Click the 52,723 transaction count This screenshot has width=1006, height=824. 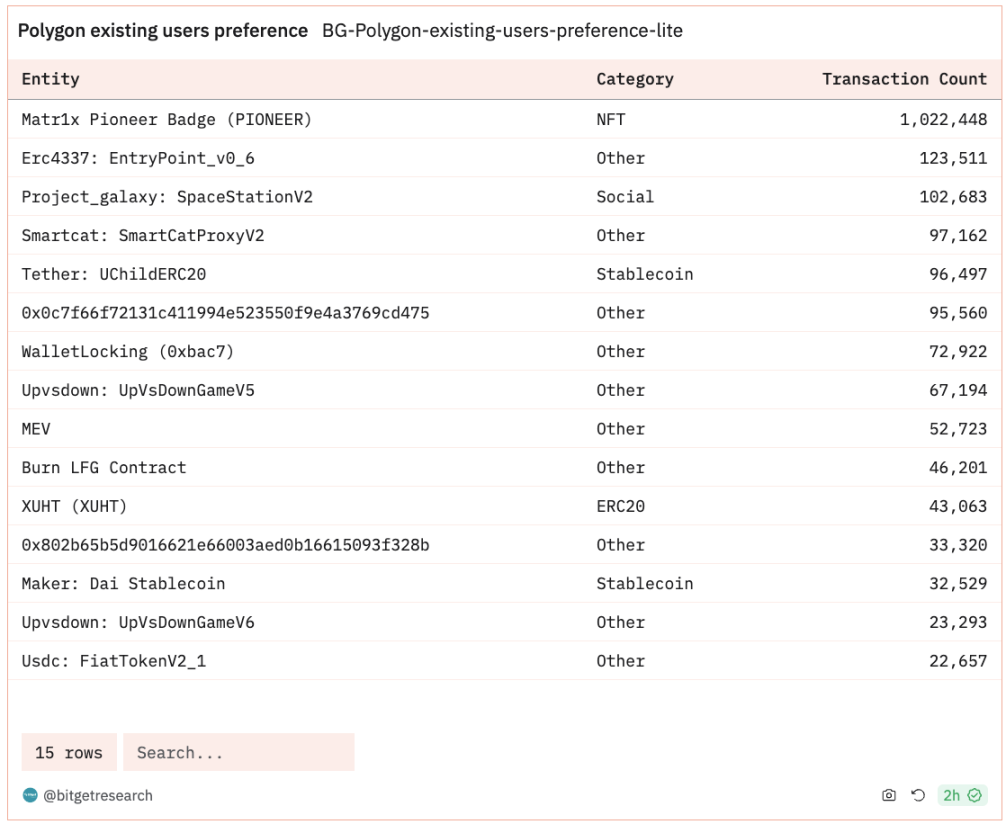click(x=959, y=429)
